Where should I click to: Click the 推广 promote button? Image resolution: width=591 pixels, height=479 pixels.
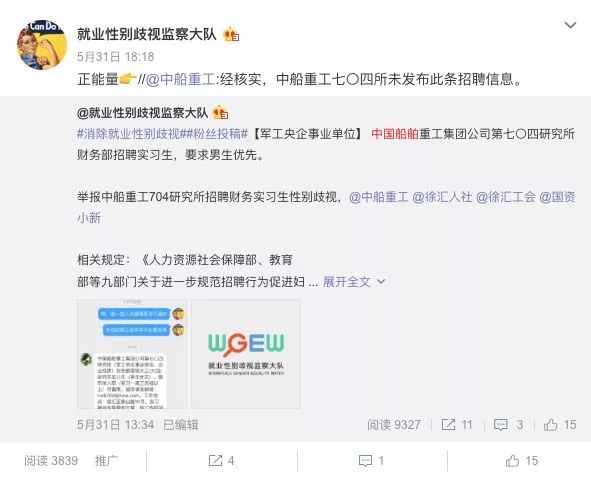point(106,461)
